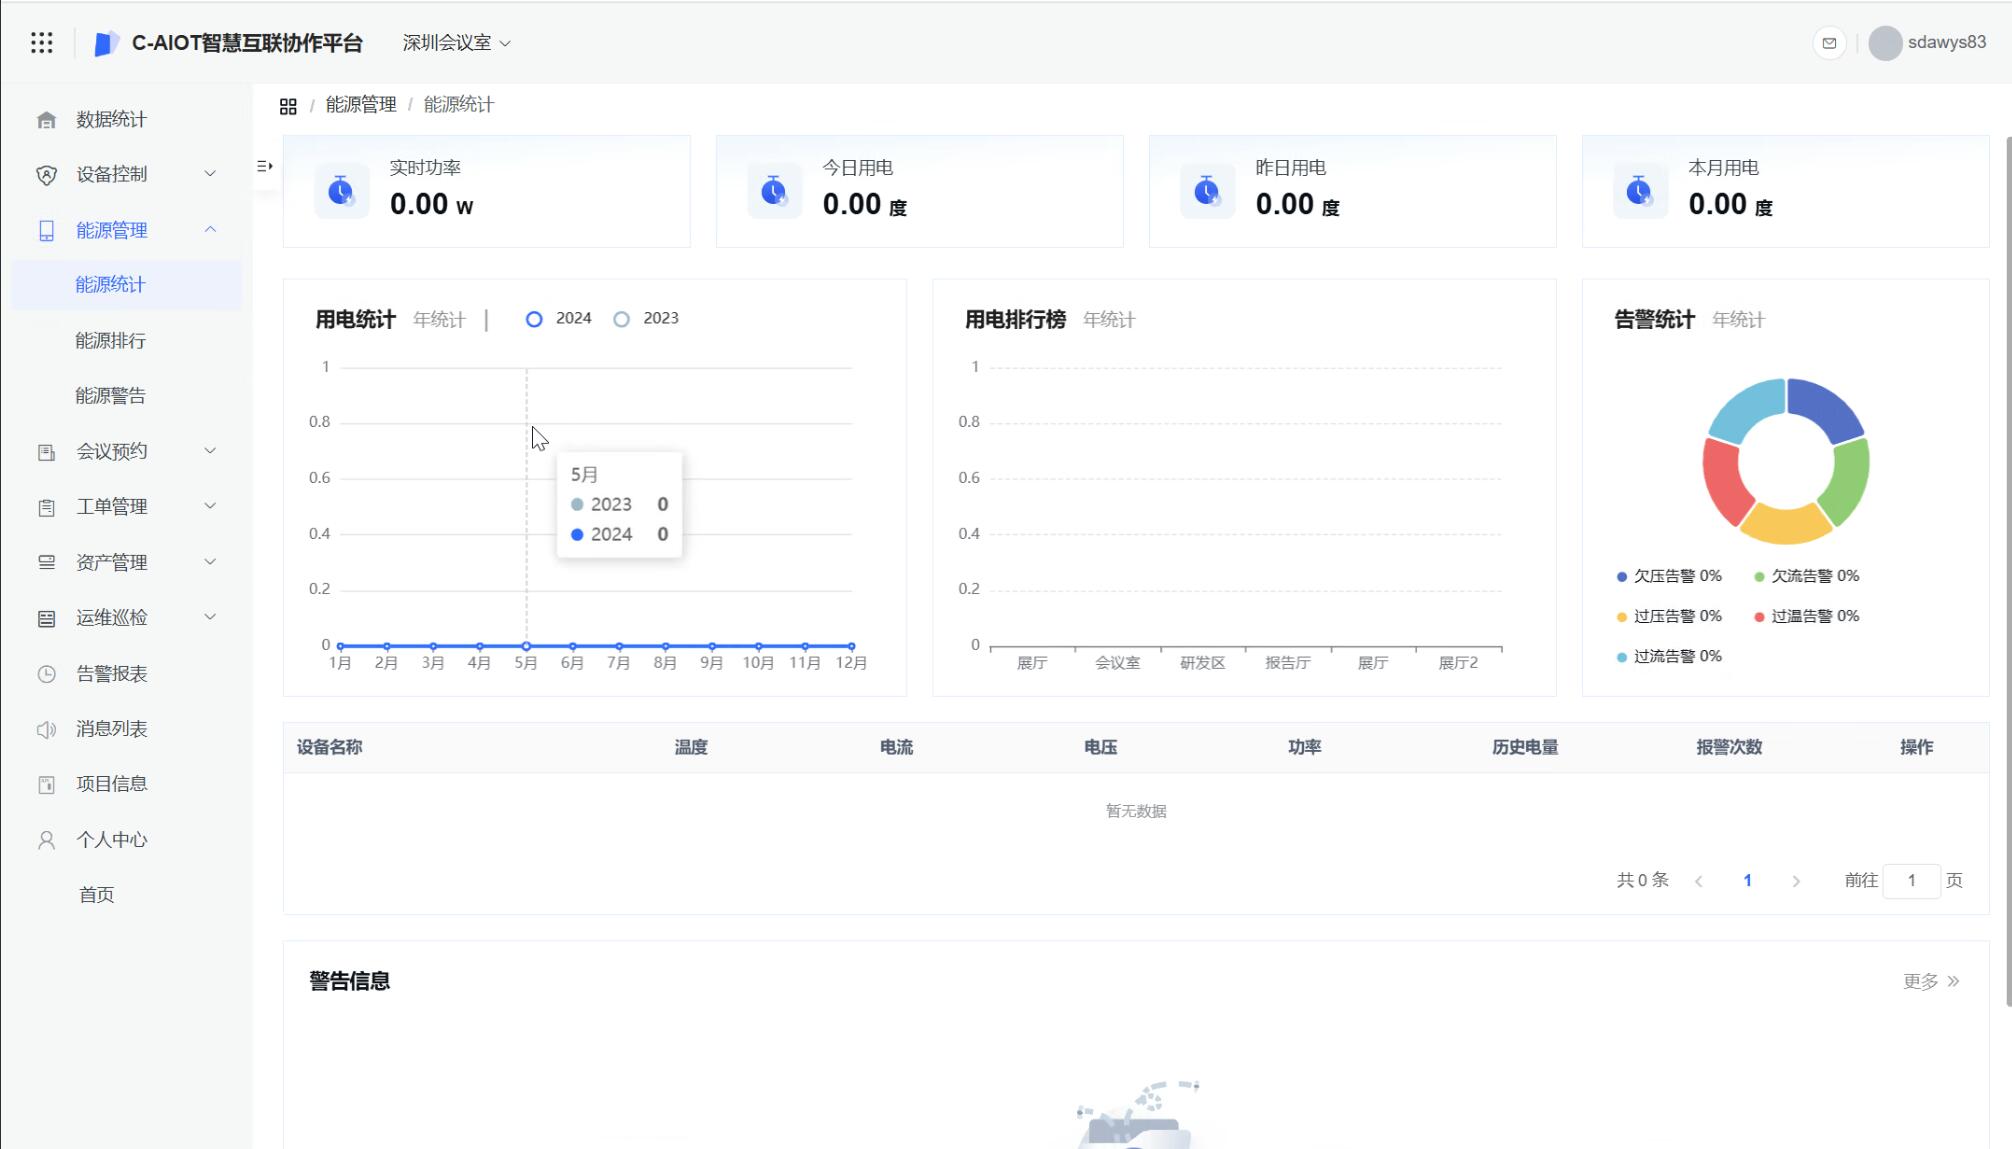Collapse the 能源管理 submenu chevron
The image size is (2012, 1149).
click(210, 230)
